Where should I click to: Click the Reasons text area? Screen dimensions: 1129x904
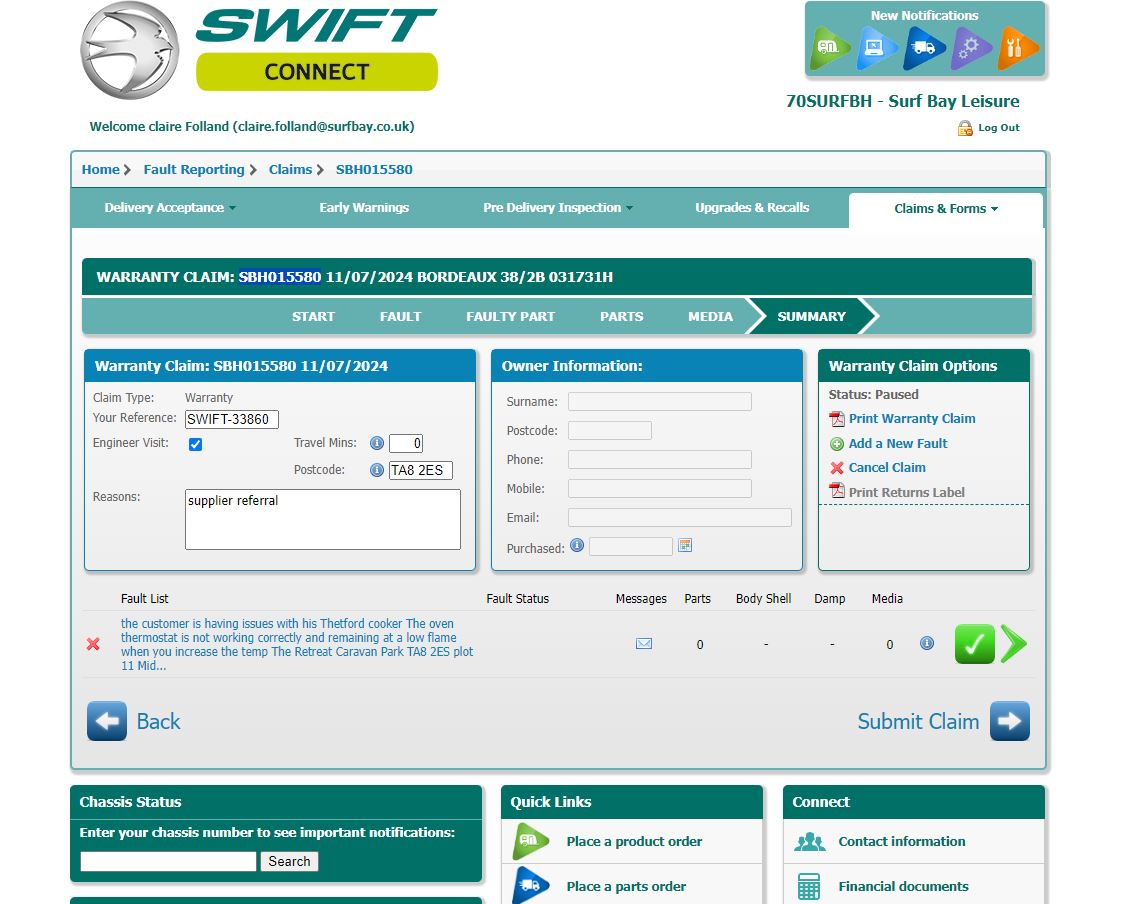point(323,520)
